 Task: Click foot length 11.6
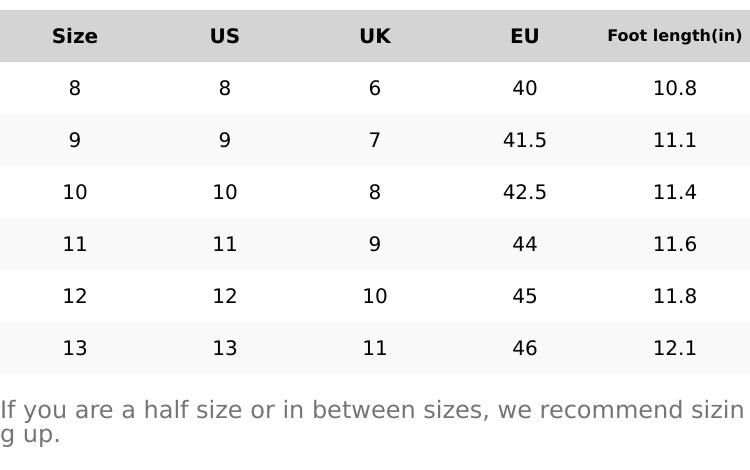tap(675, 245)
